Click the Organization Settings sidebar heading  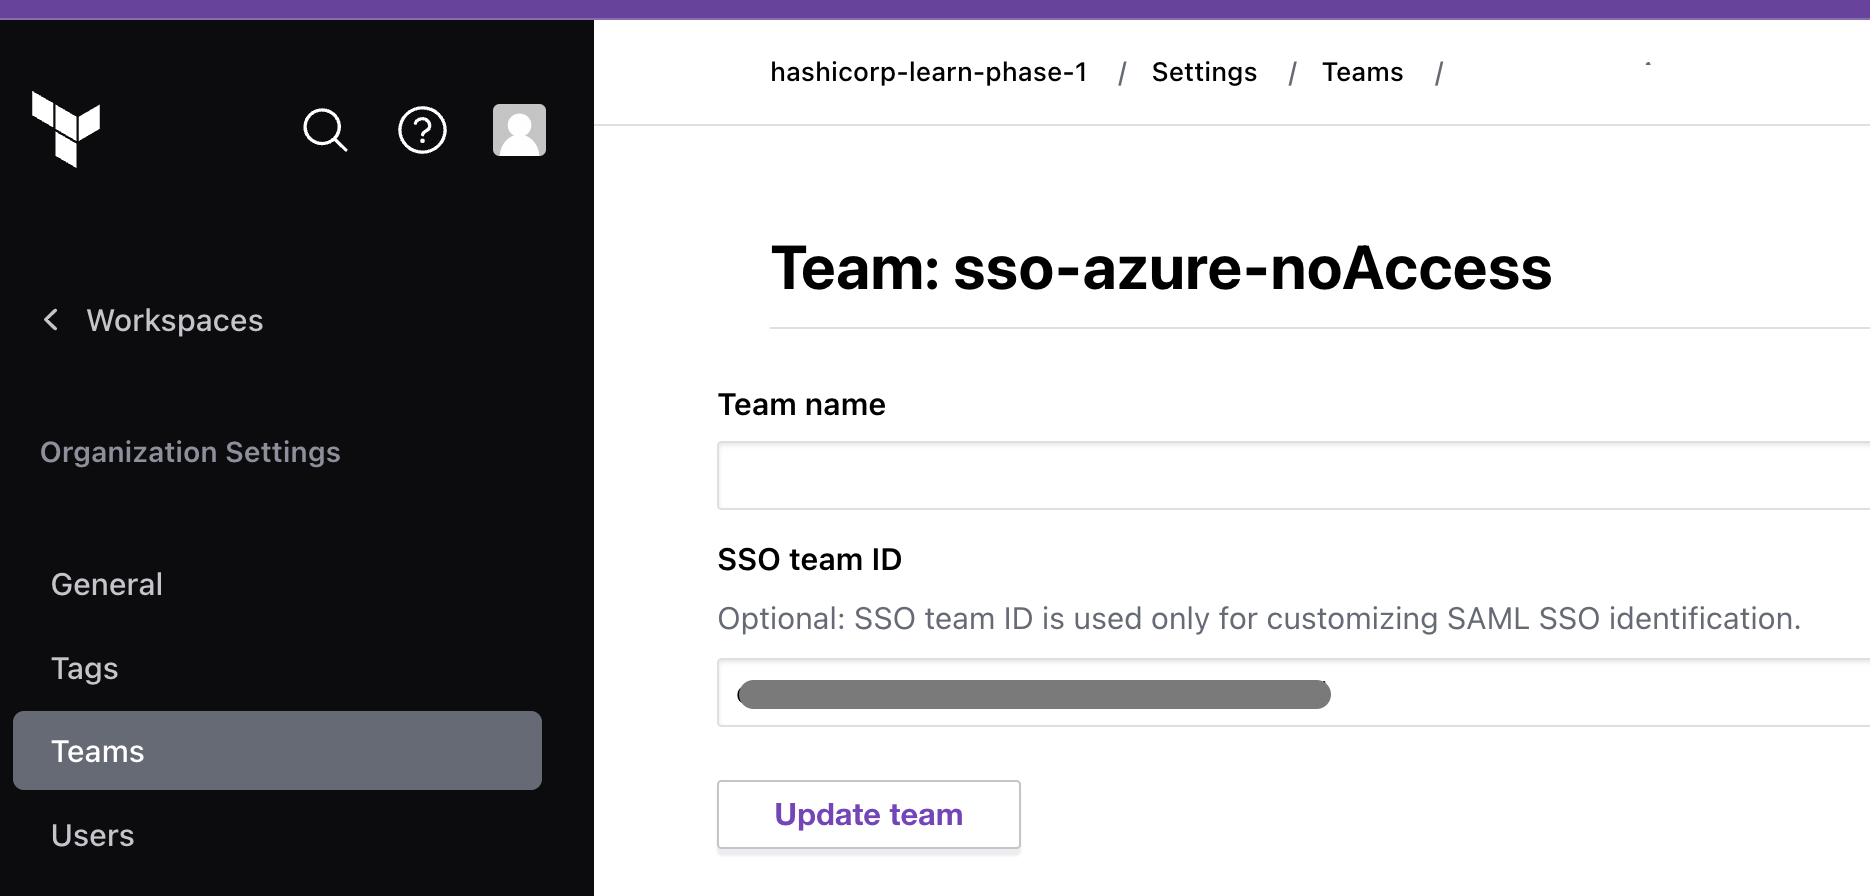click(190, 452)
